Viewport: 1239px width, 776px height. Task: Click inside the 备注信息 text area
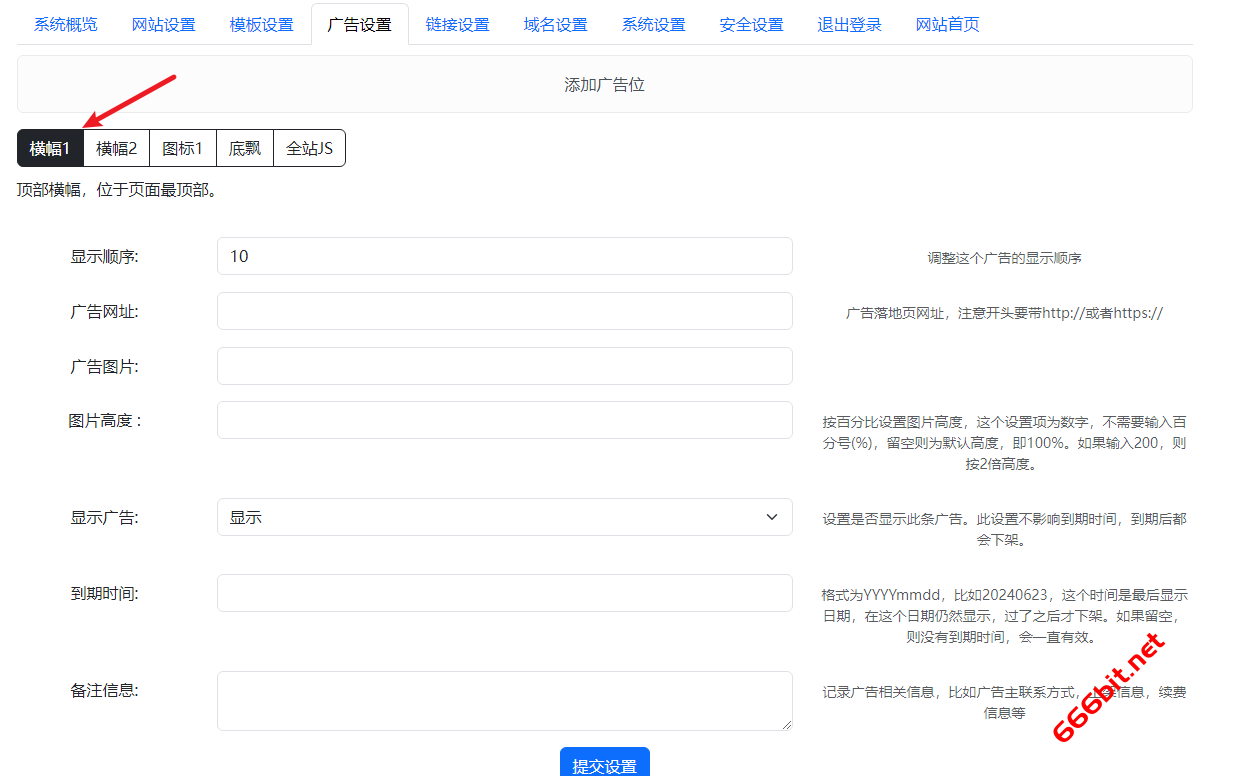(x=504, y=700)
